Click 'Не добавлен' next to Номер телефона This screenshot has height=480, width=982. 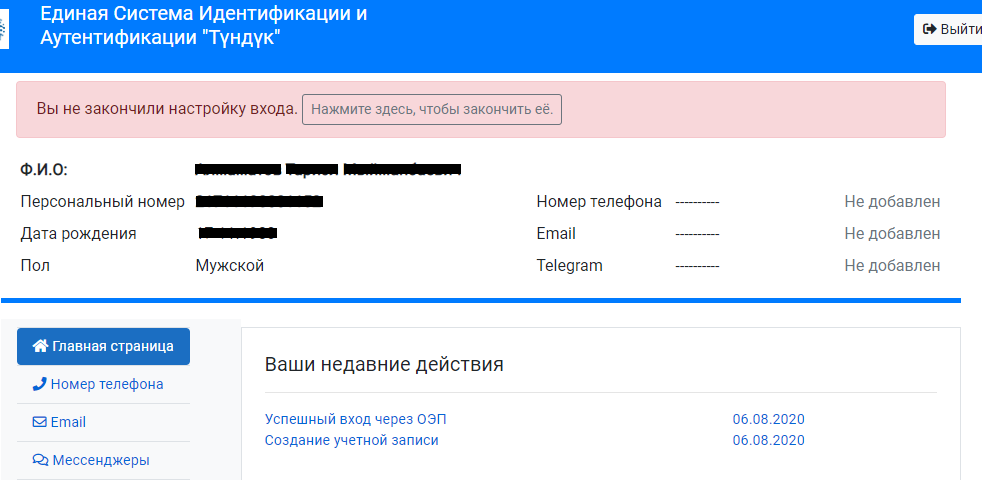[892, 202]
